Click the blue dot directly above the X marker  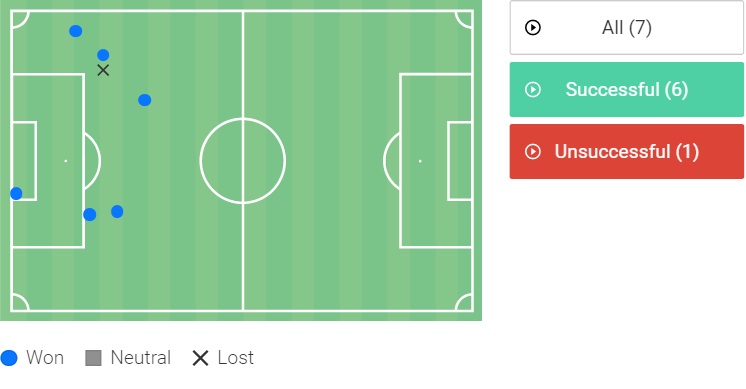coord(103,55)
